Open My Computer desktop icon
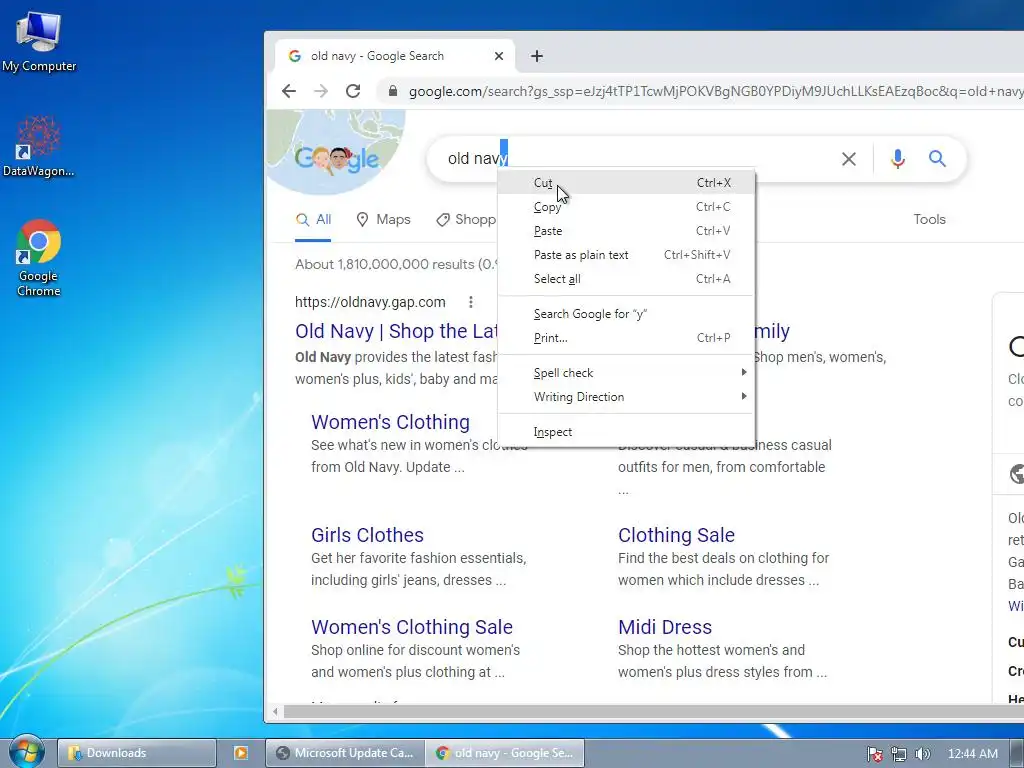The image size is (1024, 768). 39,42
